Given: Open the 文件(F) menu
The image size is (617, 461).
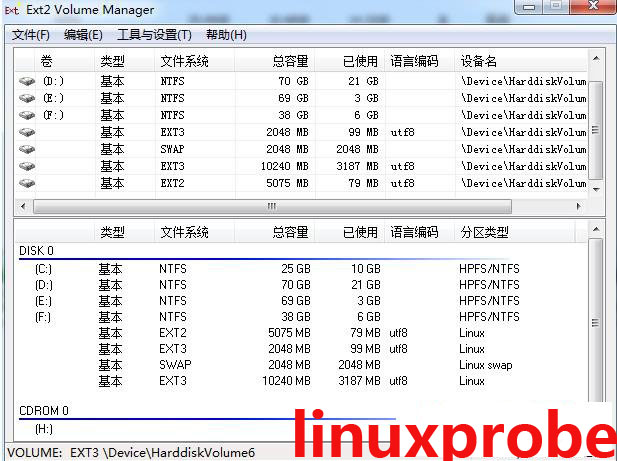Looking at the screenshot, I should coord(31,35).
